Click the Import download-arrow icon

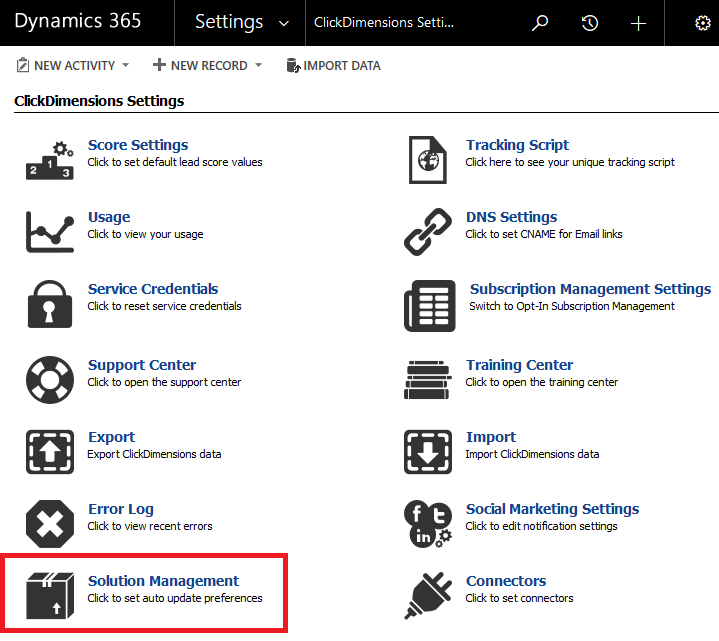coord(427,452)
